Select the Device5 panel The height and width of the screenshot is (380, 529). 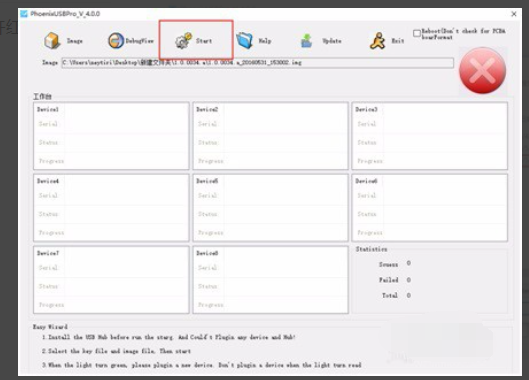[271, 208]
